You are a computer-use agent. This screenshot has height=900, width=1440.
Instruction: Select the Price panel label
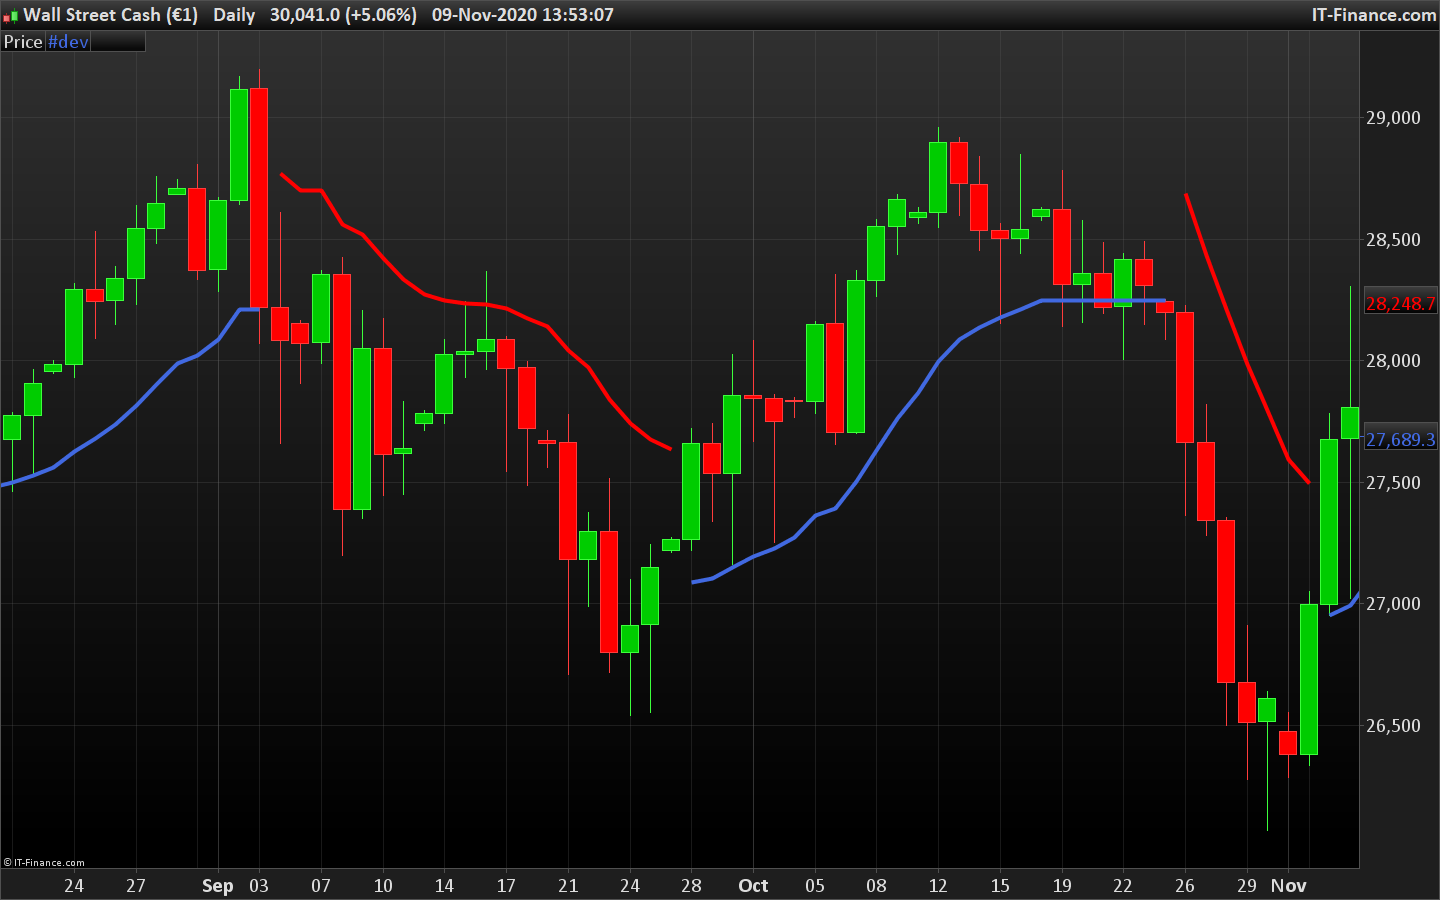point(23,42)
